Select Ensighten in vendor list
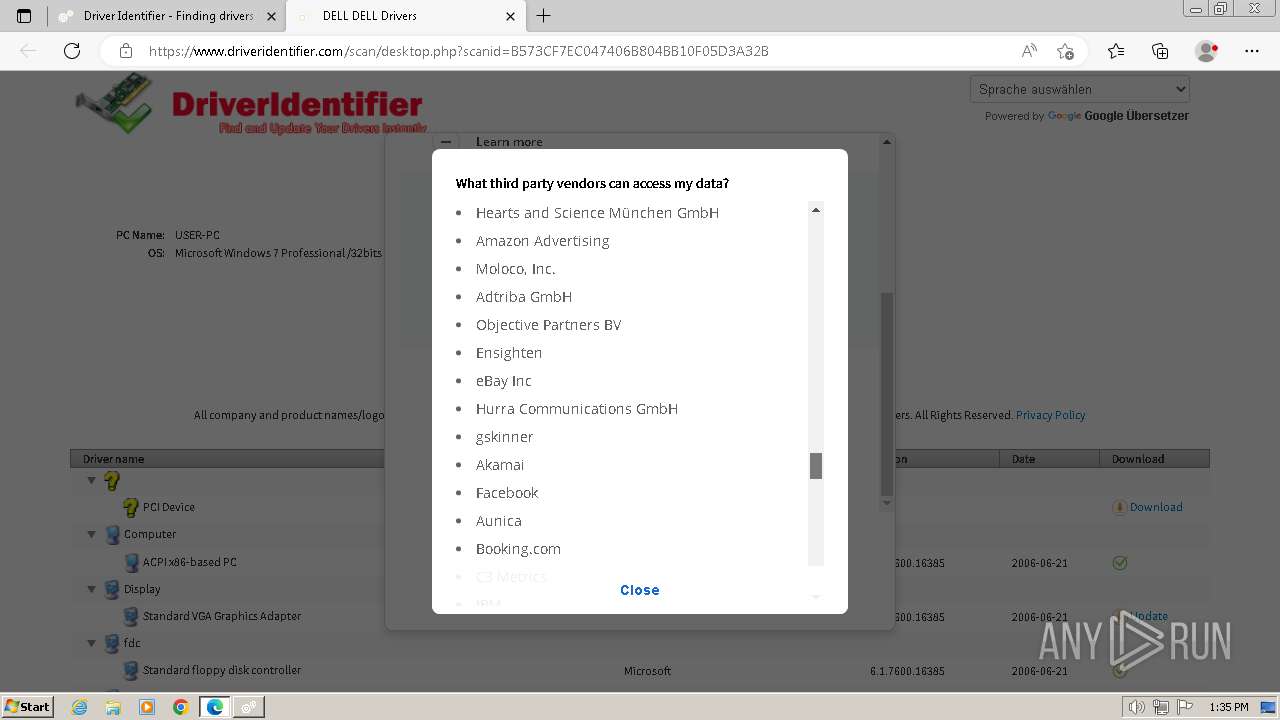Viewport: 1280px width, 720px height. pyautogui.click(x=509, y=353)
